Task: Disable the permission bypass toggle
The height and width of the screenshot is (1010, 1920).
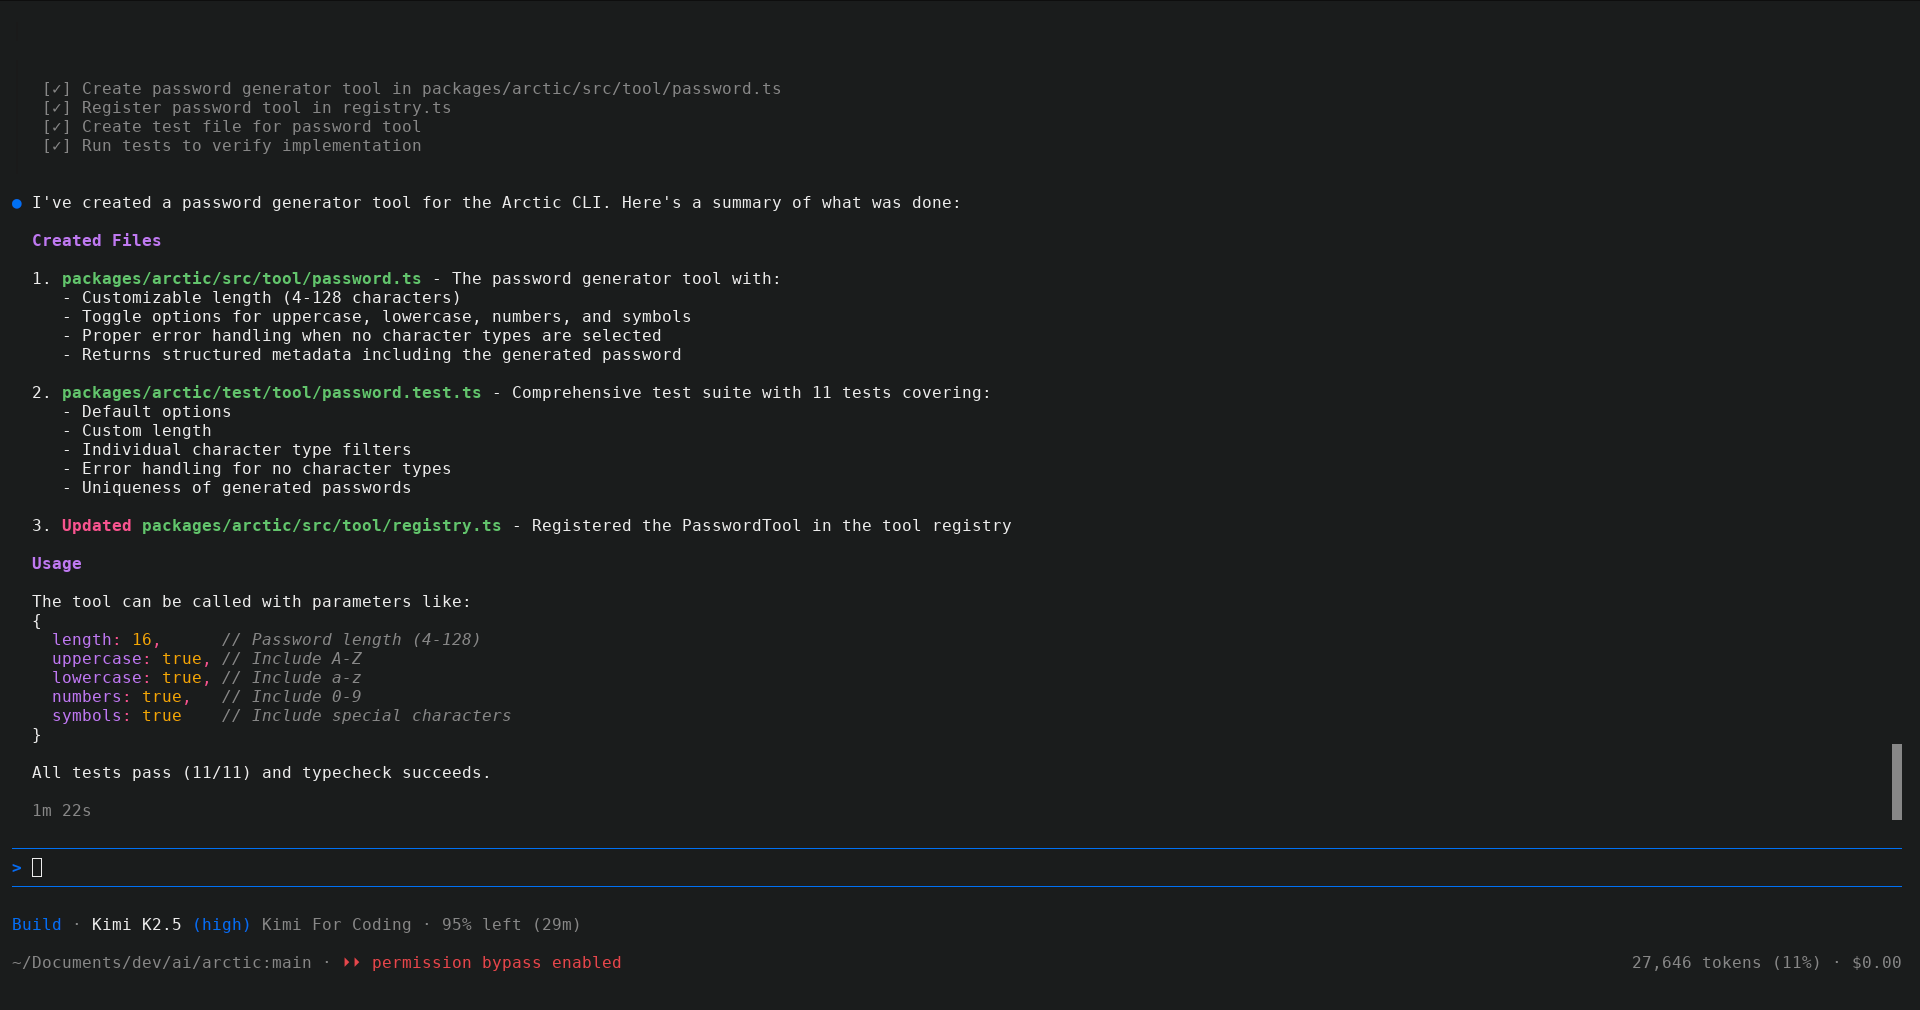Action: pos(495,963)
